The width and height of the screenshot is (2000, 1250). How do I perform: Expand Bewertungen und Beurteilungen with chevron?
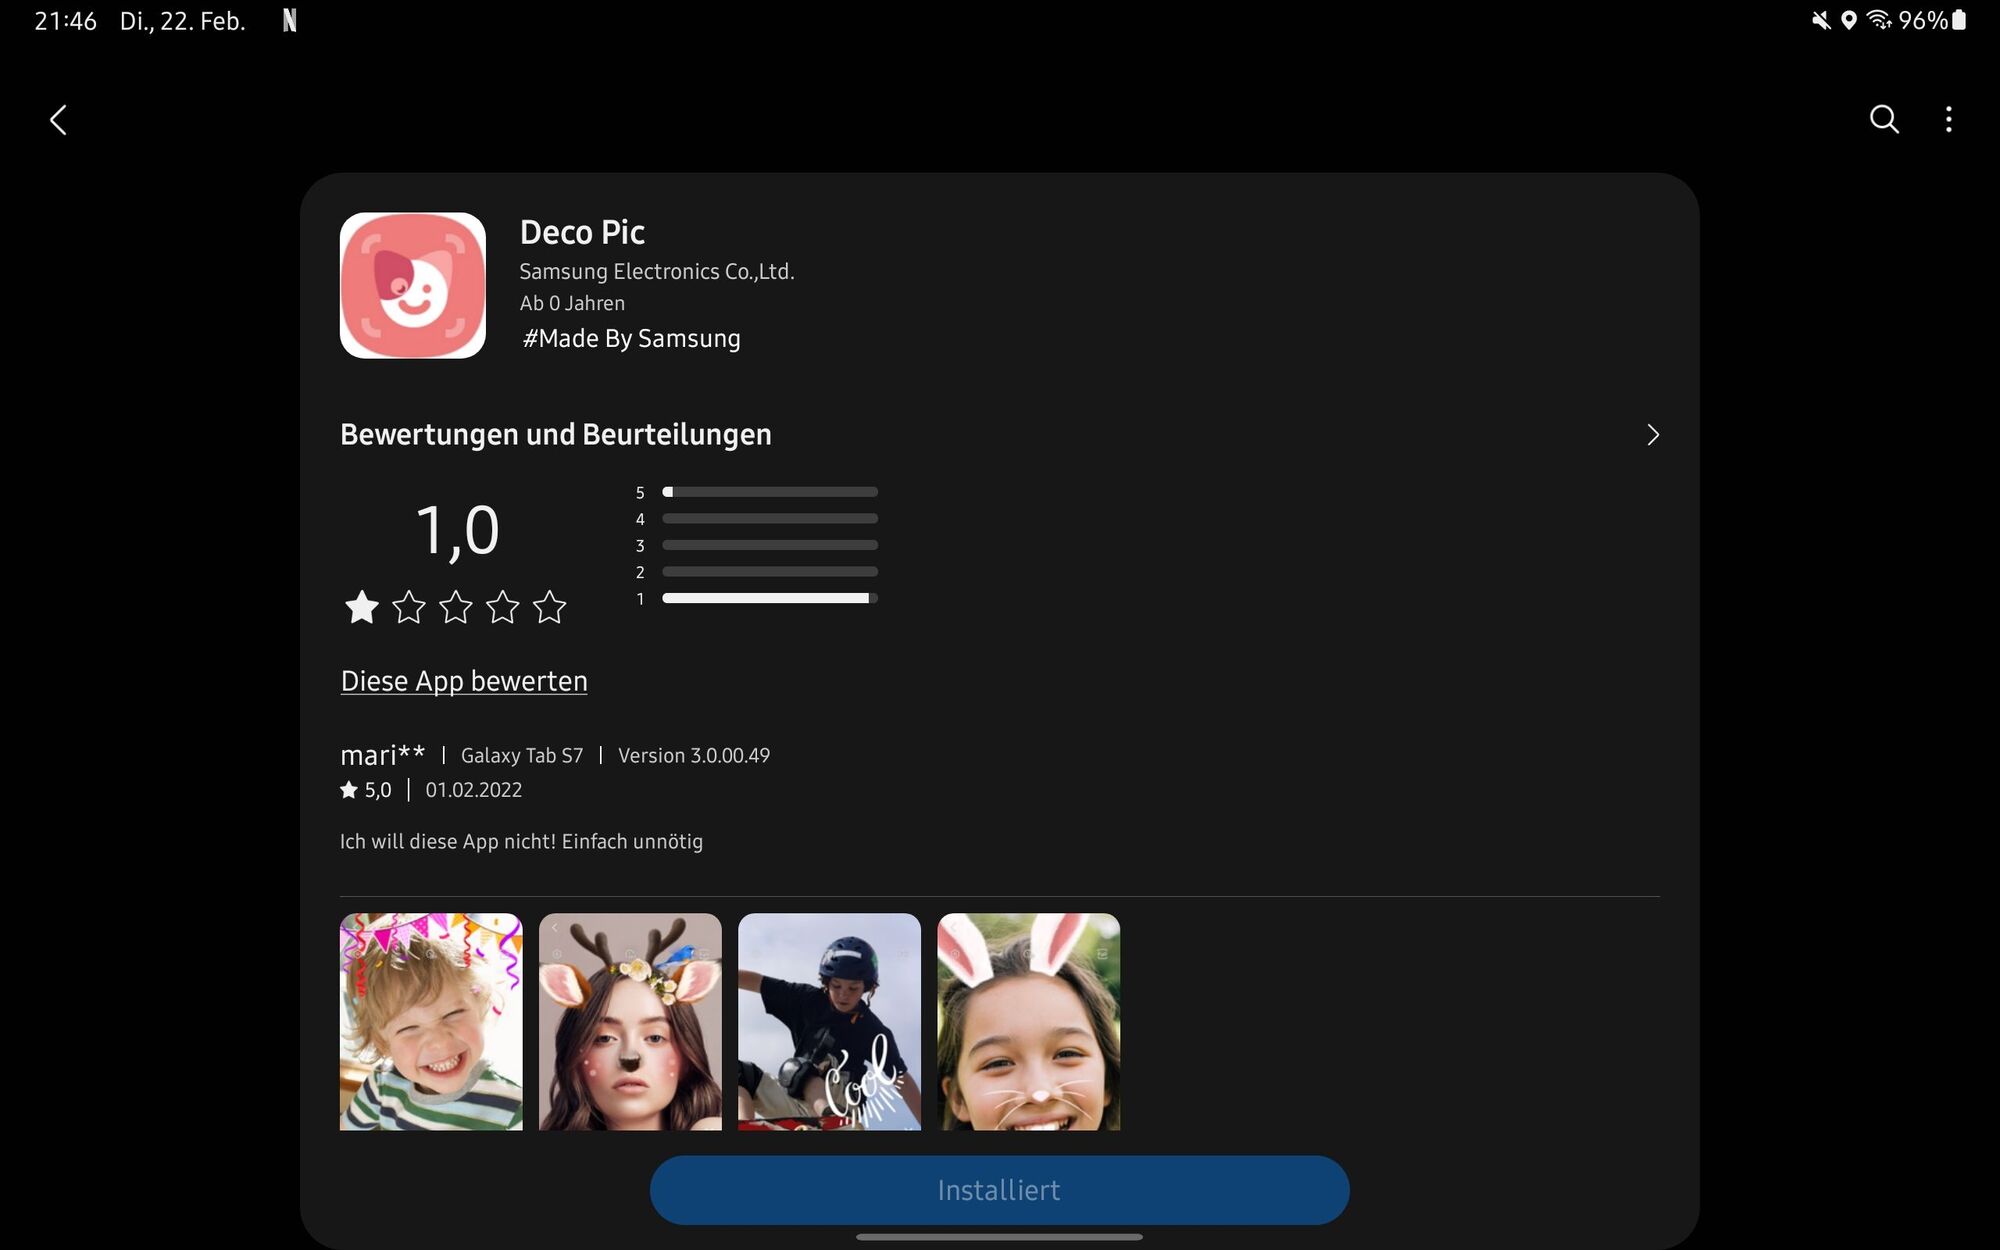coord(1652,434)
